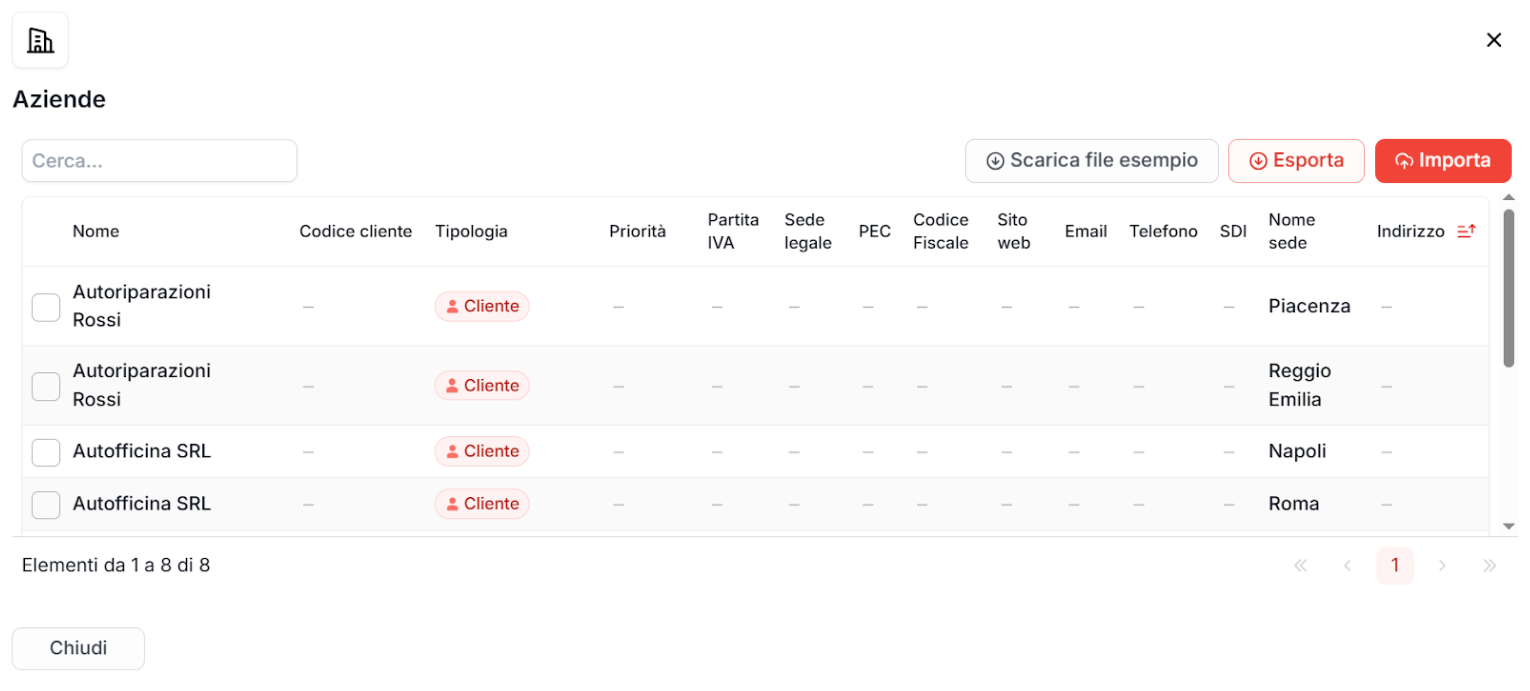This screenshot has width=1530, height=691.
Task: Sort by the Nome column header
Action: pos(96,231)
